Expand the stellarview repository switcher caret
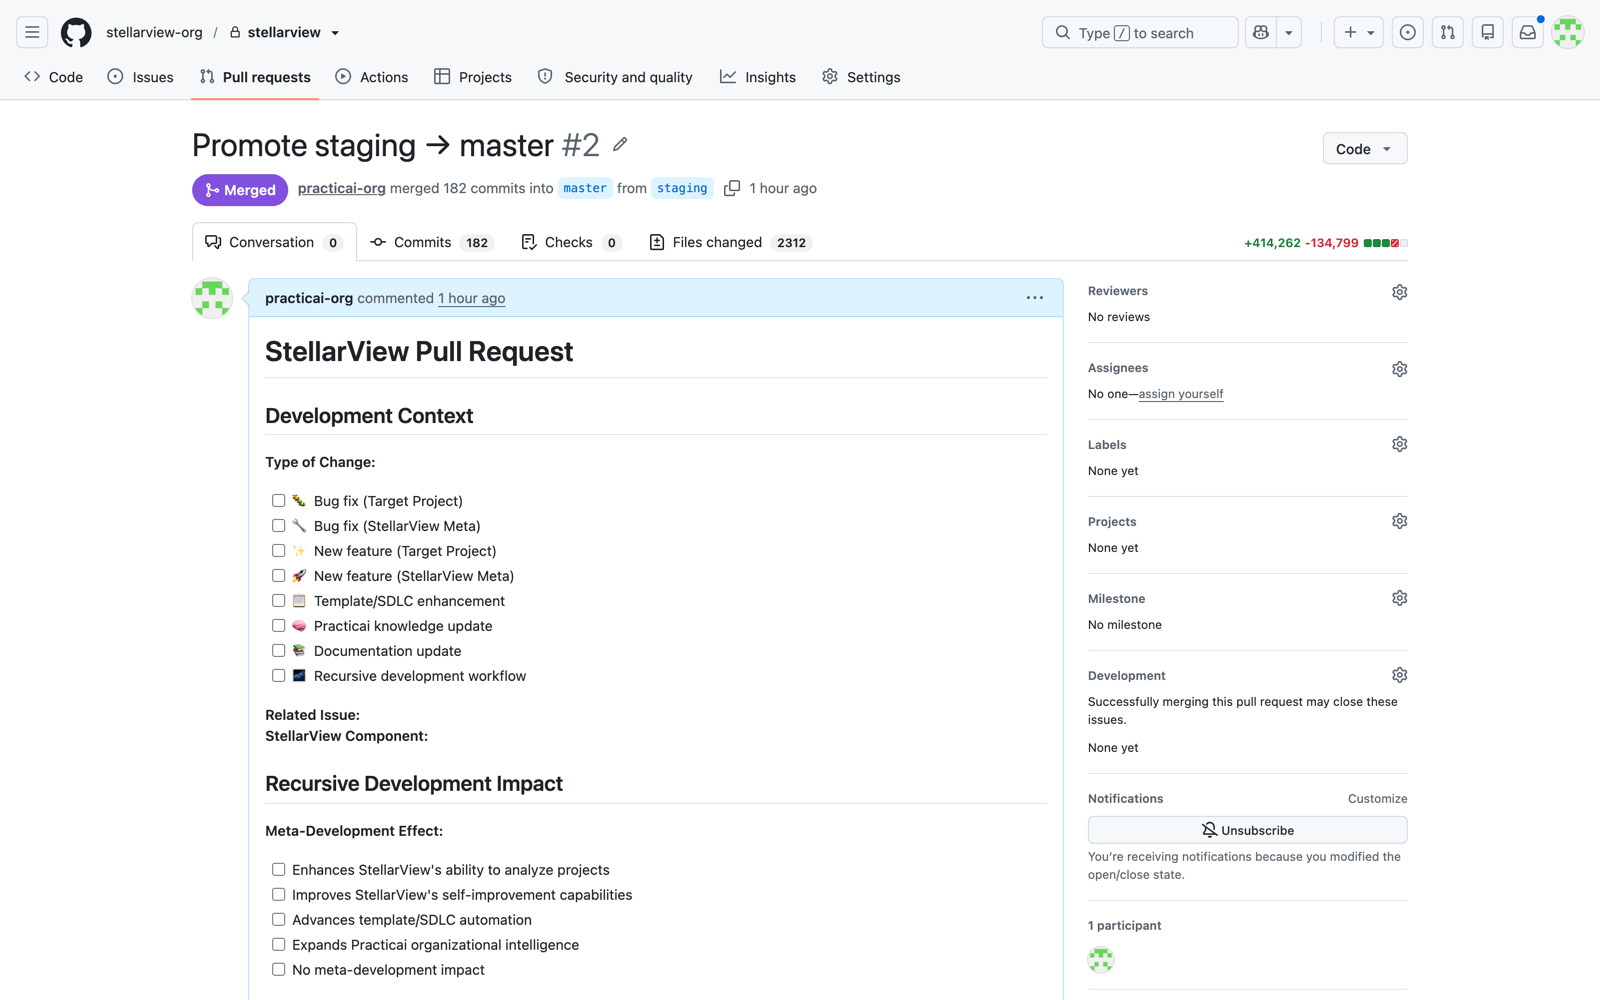 click(x=335, y=33)
